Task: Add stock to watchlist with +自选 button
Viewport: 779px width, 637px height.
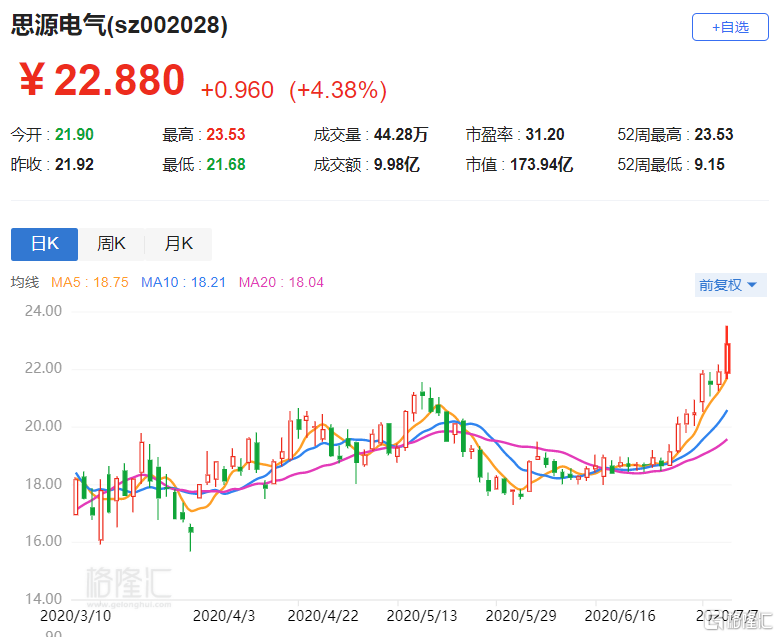Action: [x=730, y=27]
